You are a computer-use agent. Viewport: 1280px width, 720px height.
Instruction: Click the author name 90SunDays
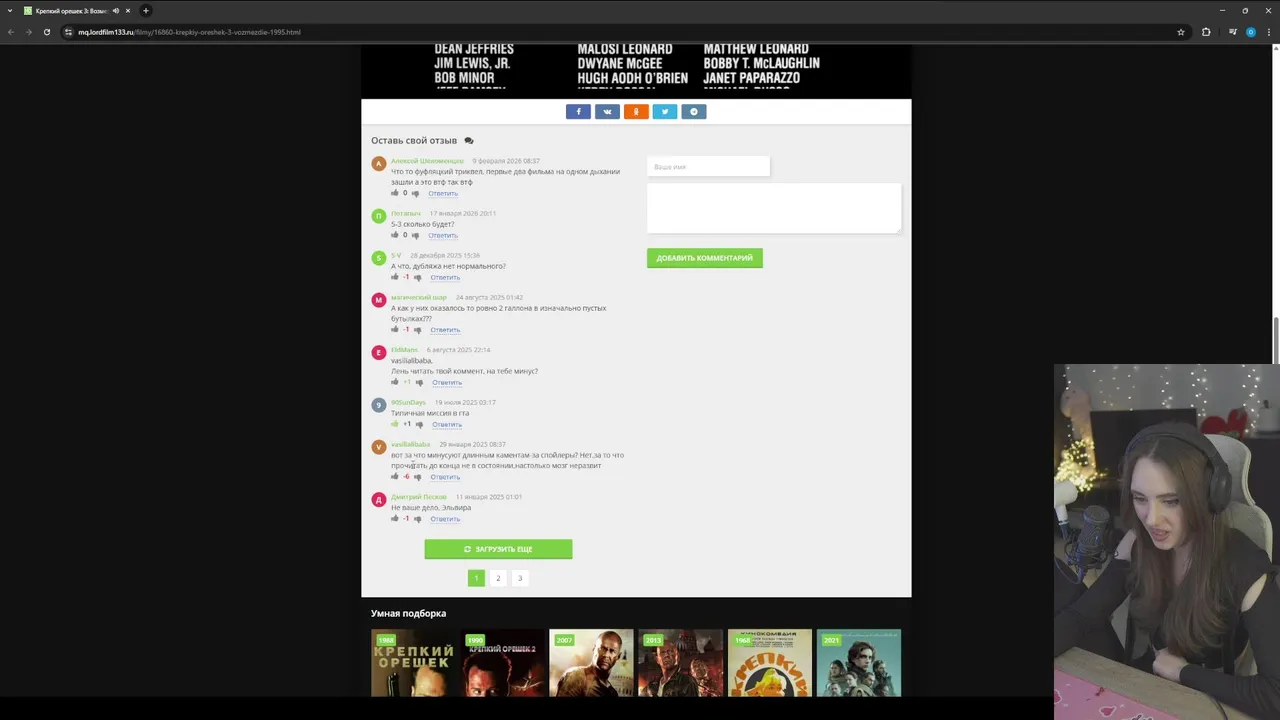point(408,402)
